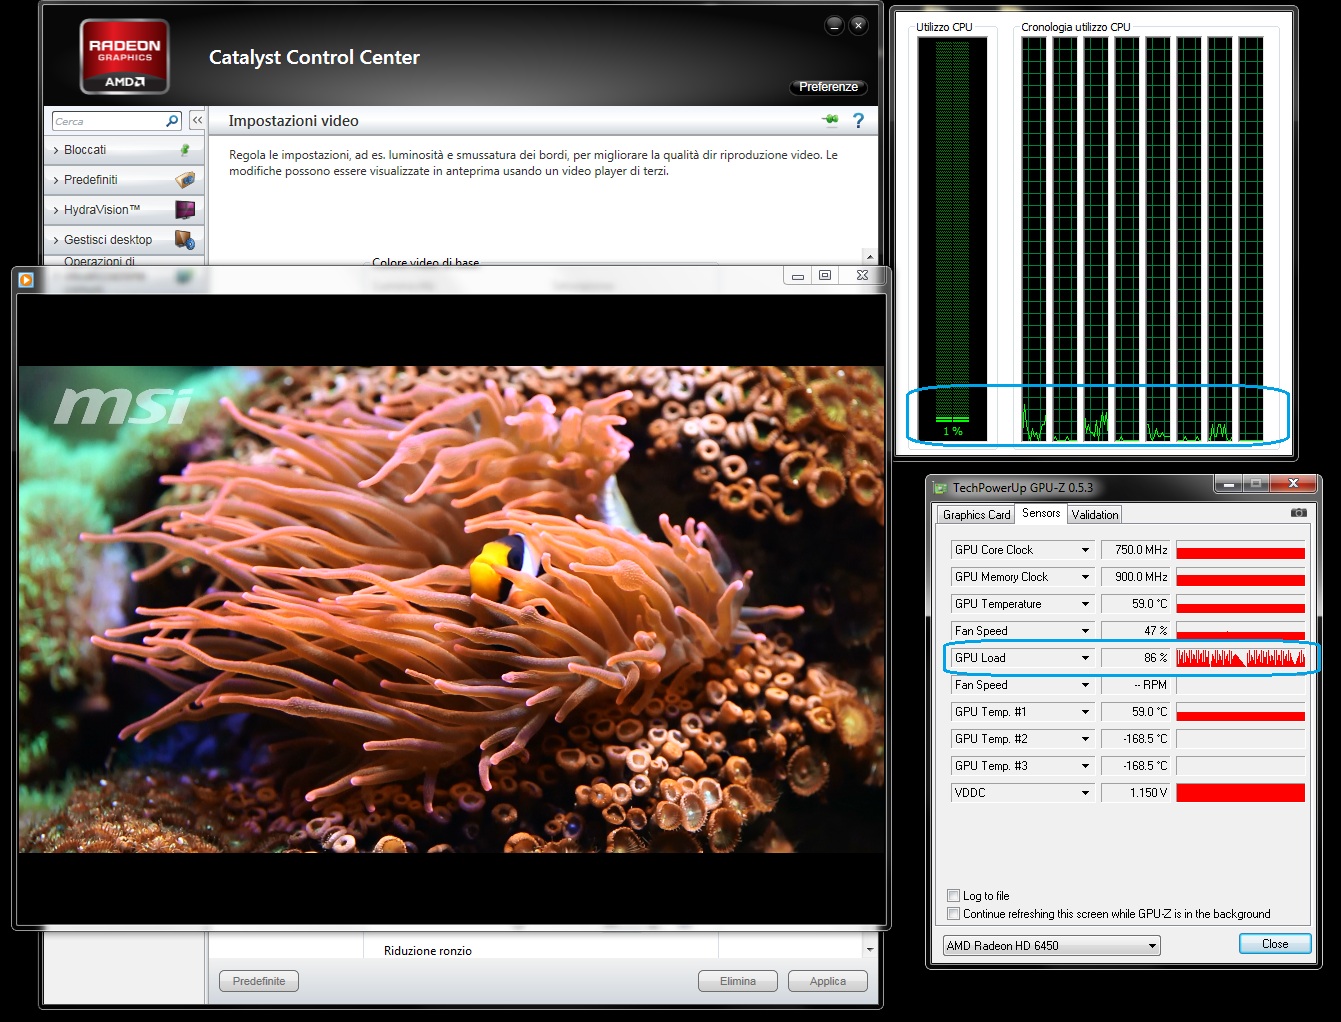Click the green pin icon beside help
This screenshot has height=1022, width=1341.
click(830, 121)
